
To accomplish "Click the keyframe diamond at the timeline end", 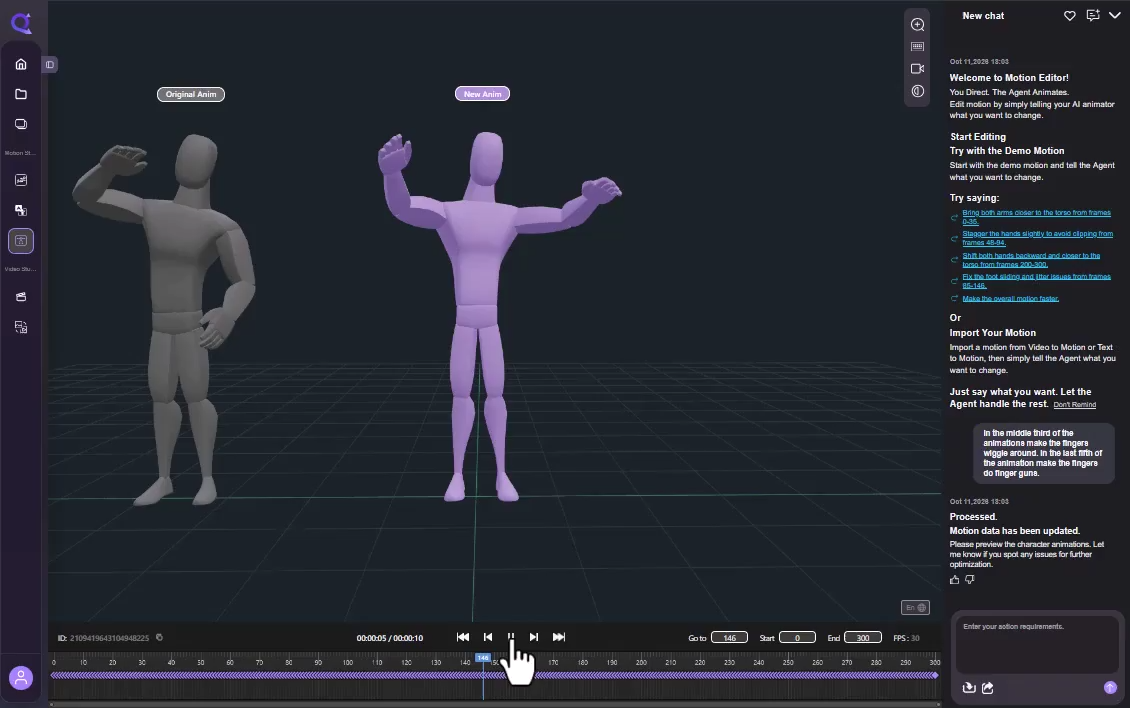I will click(935, 676).
